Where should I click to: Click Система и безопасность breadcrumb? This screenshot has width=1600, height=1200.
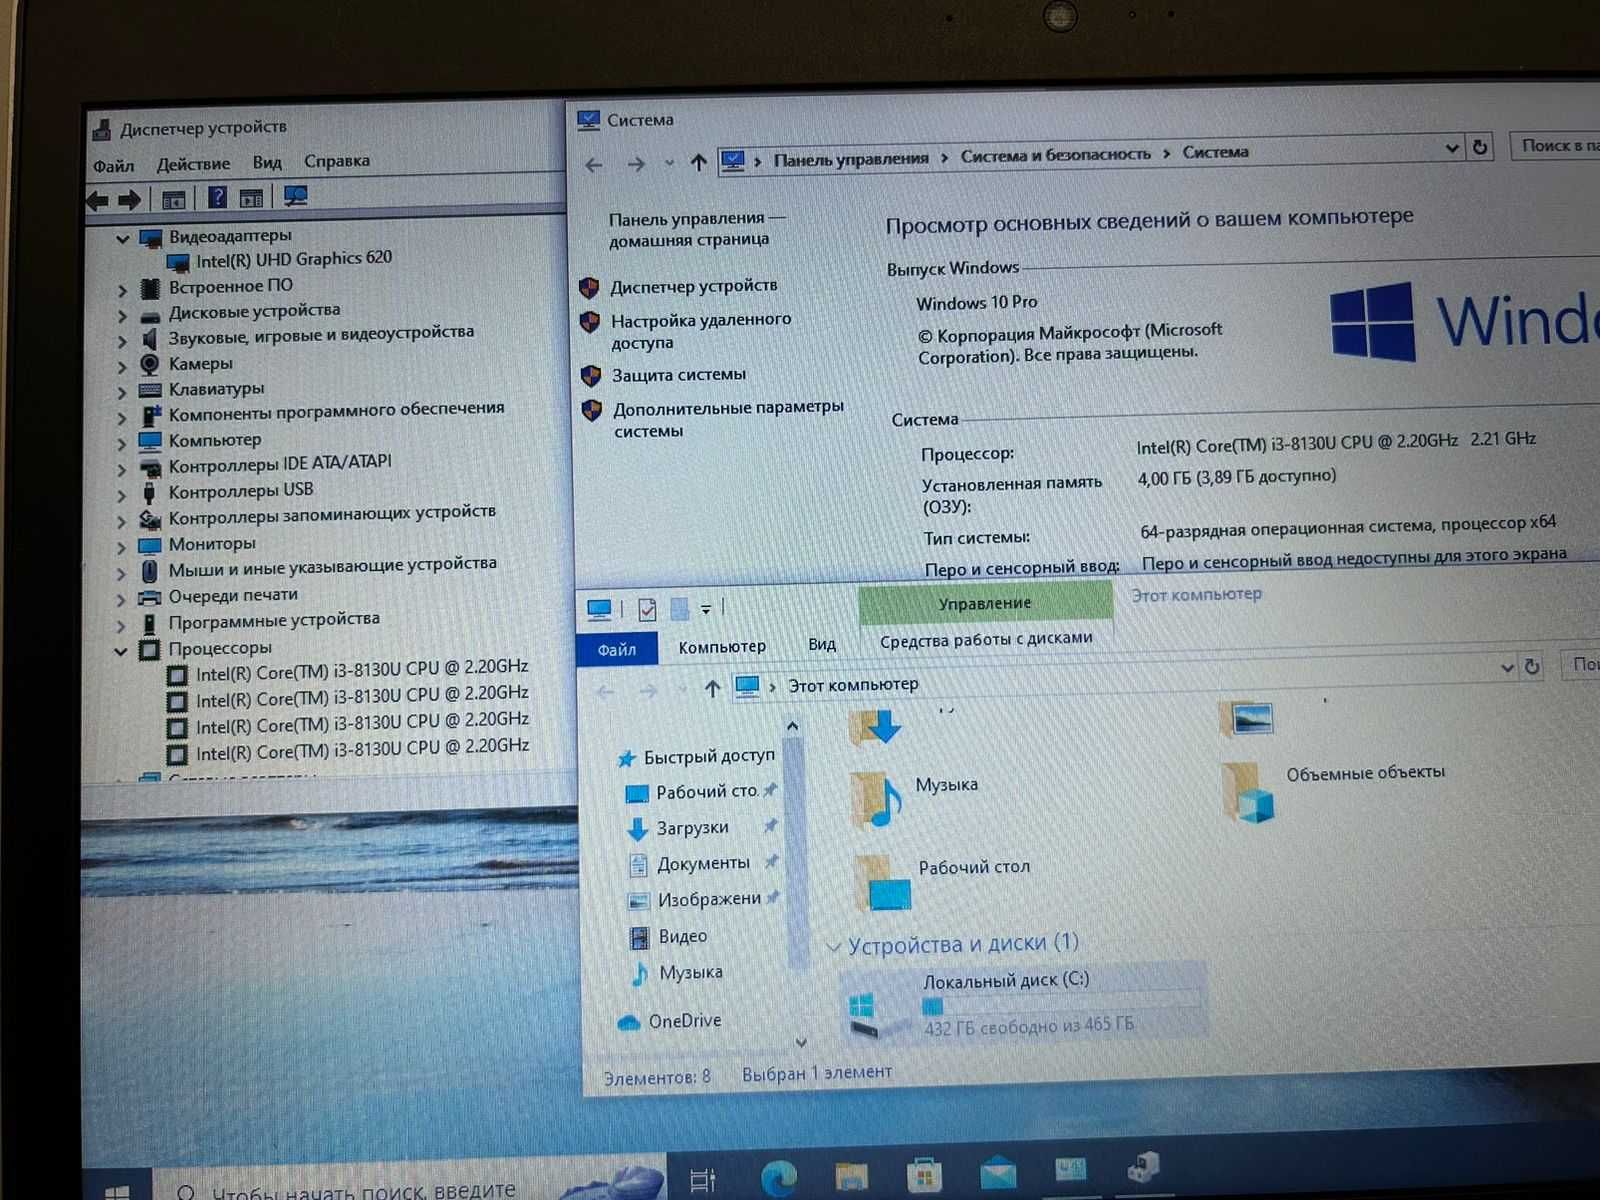coord(1056,155)
